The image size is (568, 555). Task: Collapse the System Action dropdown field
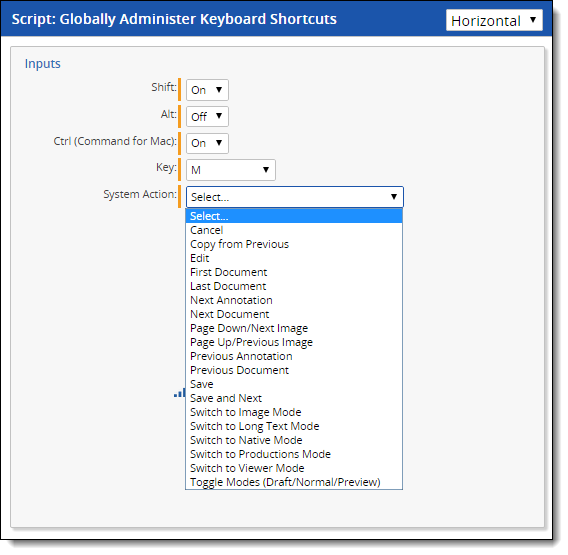pos(295,197)
